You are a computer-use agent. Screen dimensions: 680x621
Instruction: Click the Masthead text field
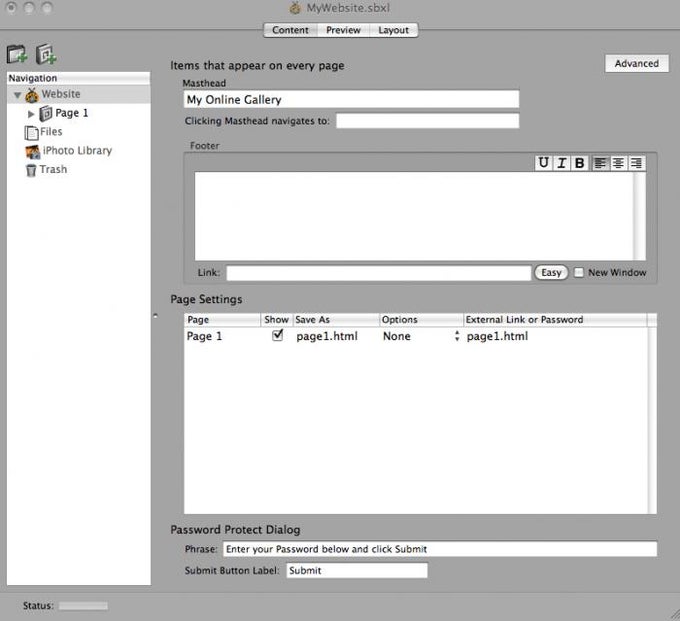pos(351,99)
